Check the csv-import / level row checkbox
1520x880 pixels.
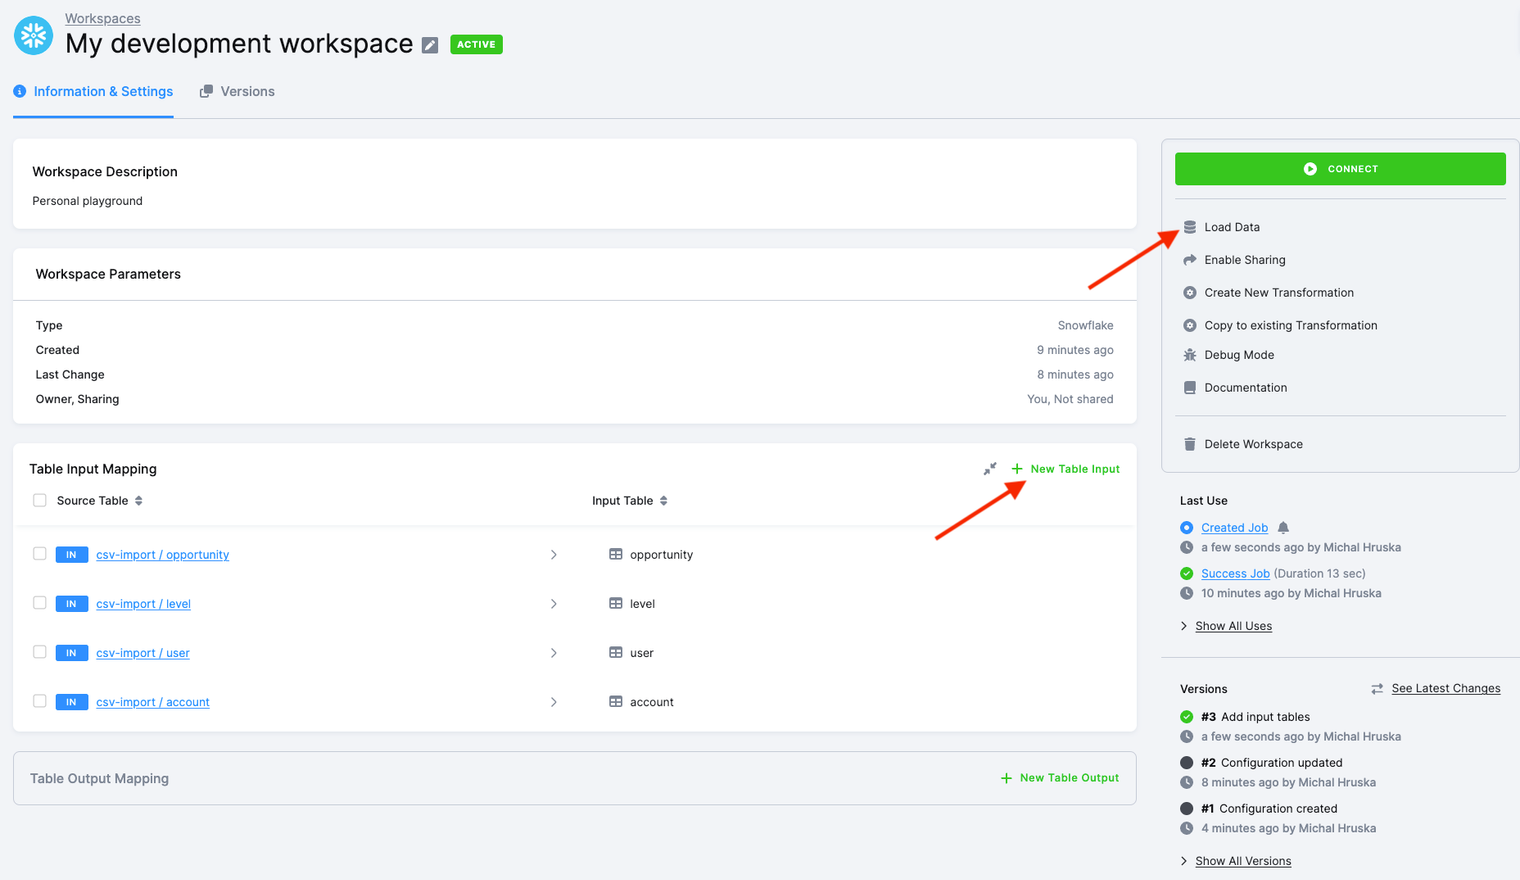40,602
